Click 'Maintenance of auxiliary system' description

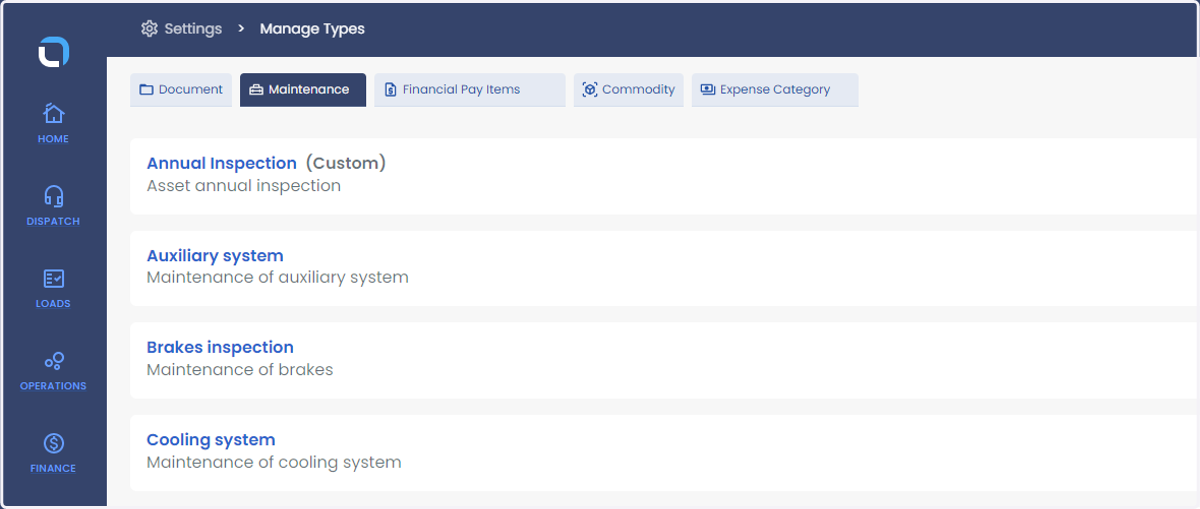pos(278,278)
